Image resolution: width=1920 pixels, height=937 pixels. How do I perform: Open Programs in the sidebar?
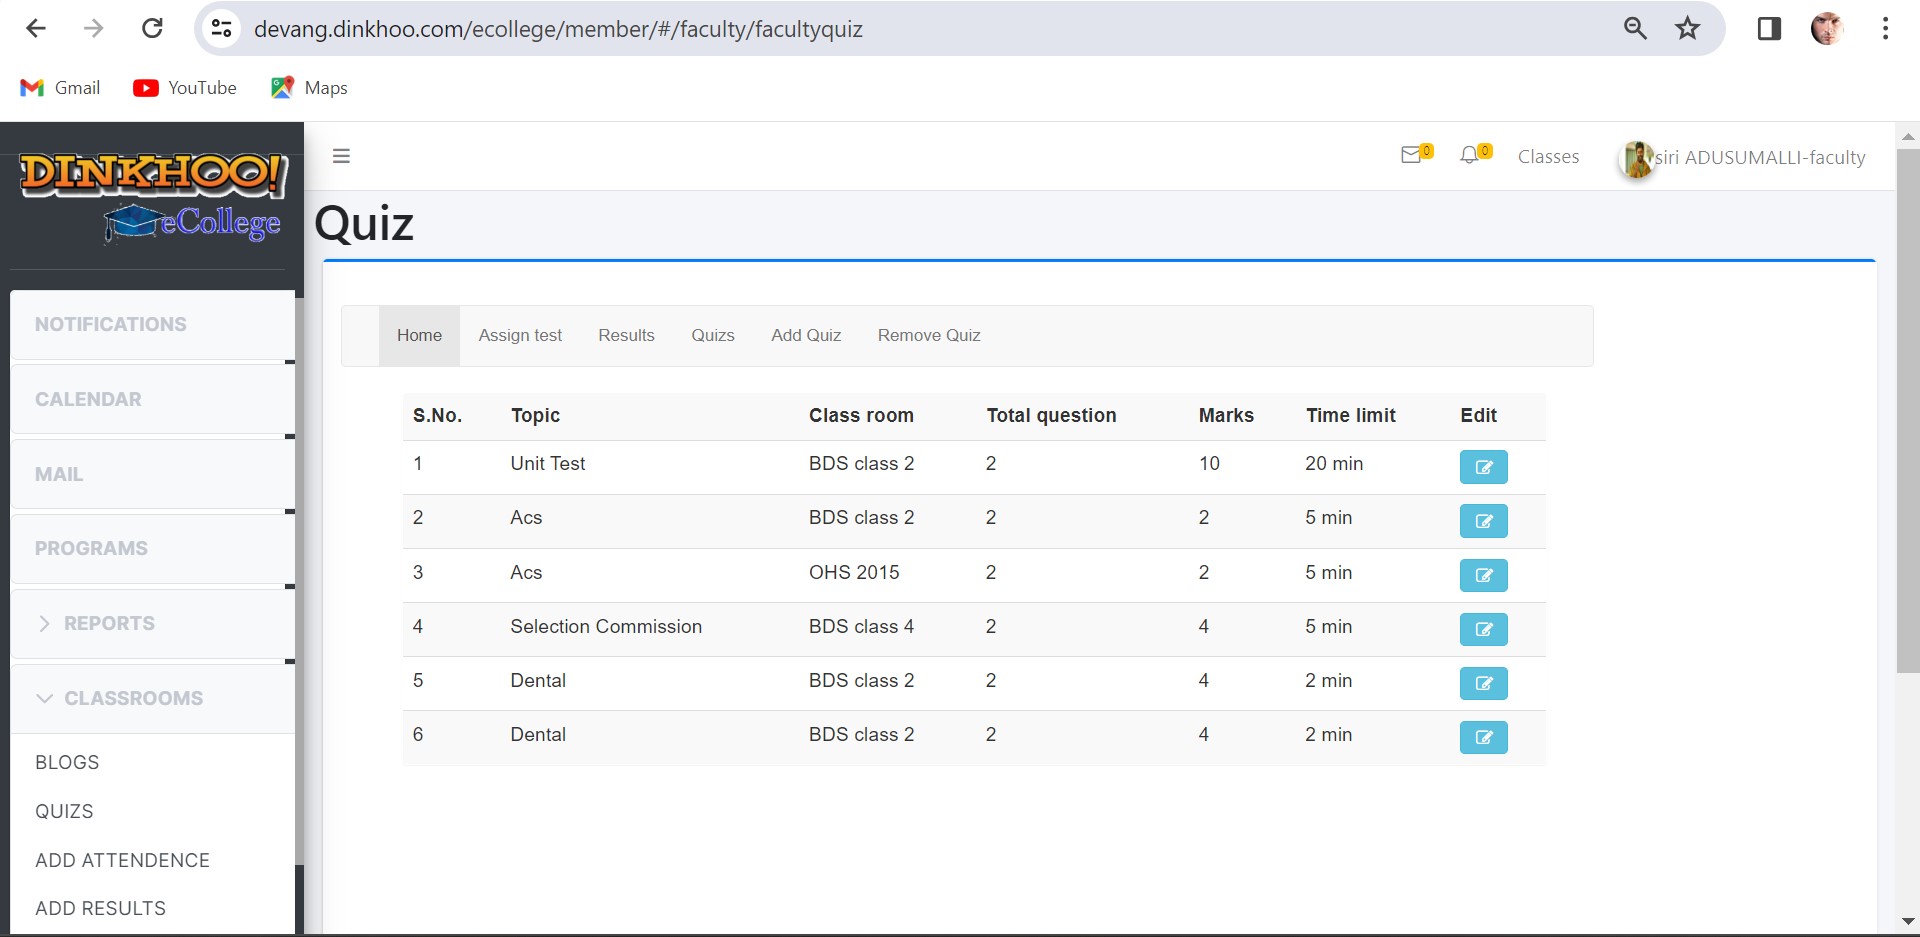[153, 548]
